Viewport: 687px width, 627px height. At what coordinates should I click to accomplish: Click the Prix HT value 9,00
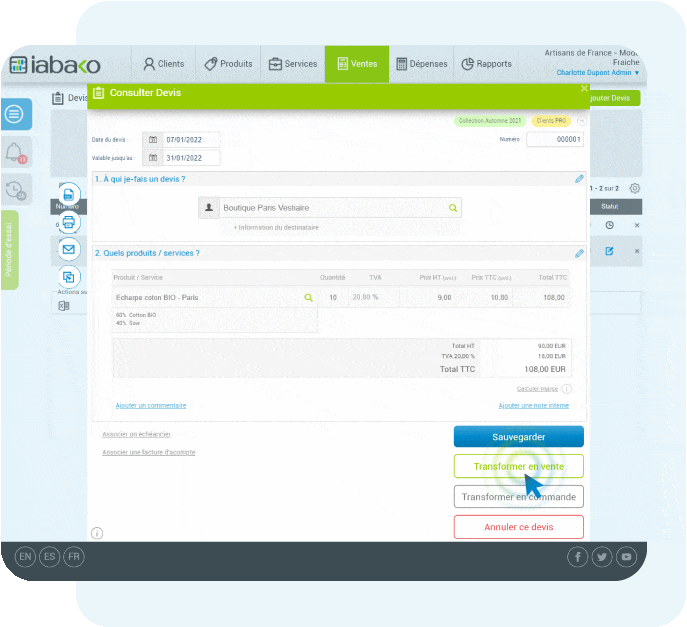(428, 298)
